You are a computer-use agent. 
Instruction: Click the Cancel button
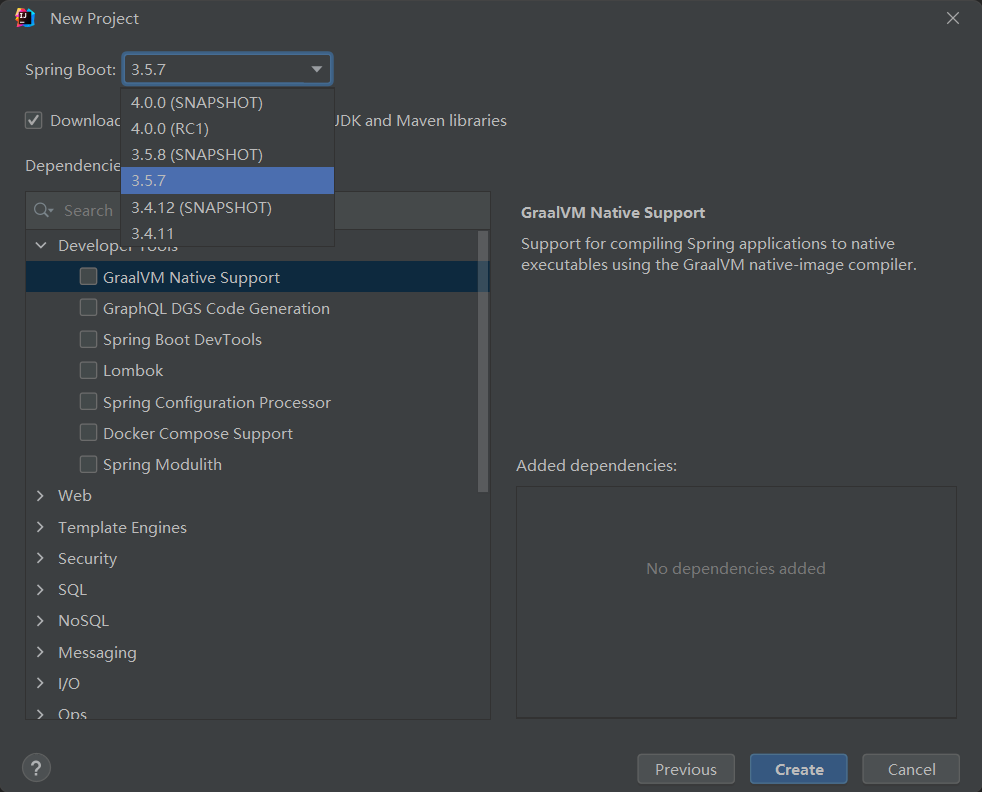[911, 769]
